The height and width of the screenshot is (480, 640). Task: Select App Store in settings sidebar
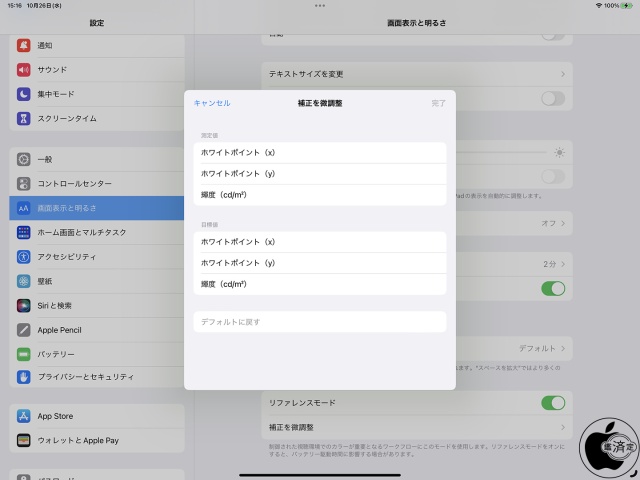pos(97,416)
